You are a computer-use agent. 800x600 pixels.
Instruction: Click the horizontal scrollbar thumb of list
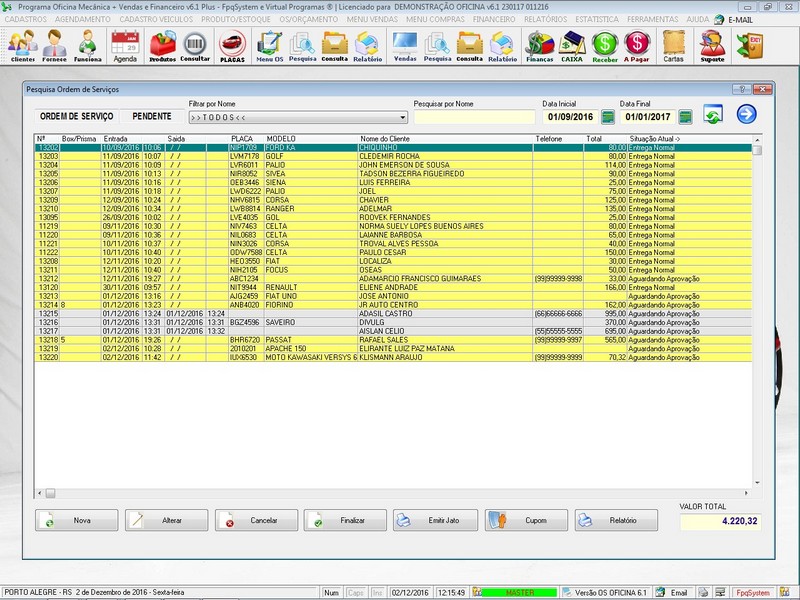tap(50, 493)
